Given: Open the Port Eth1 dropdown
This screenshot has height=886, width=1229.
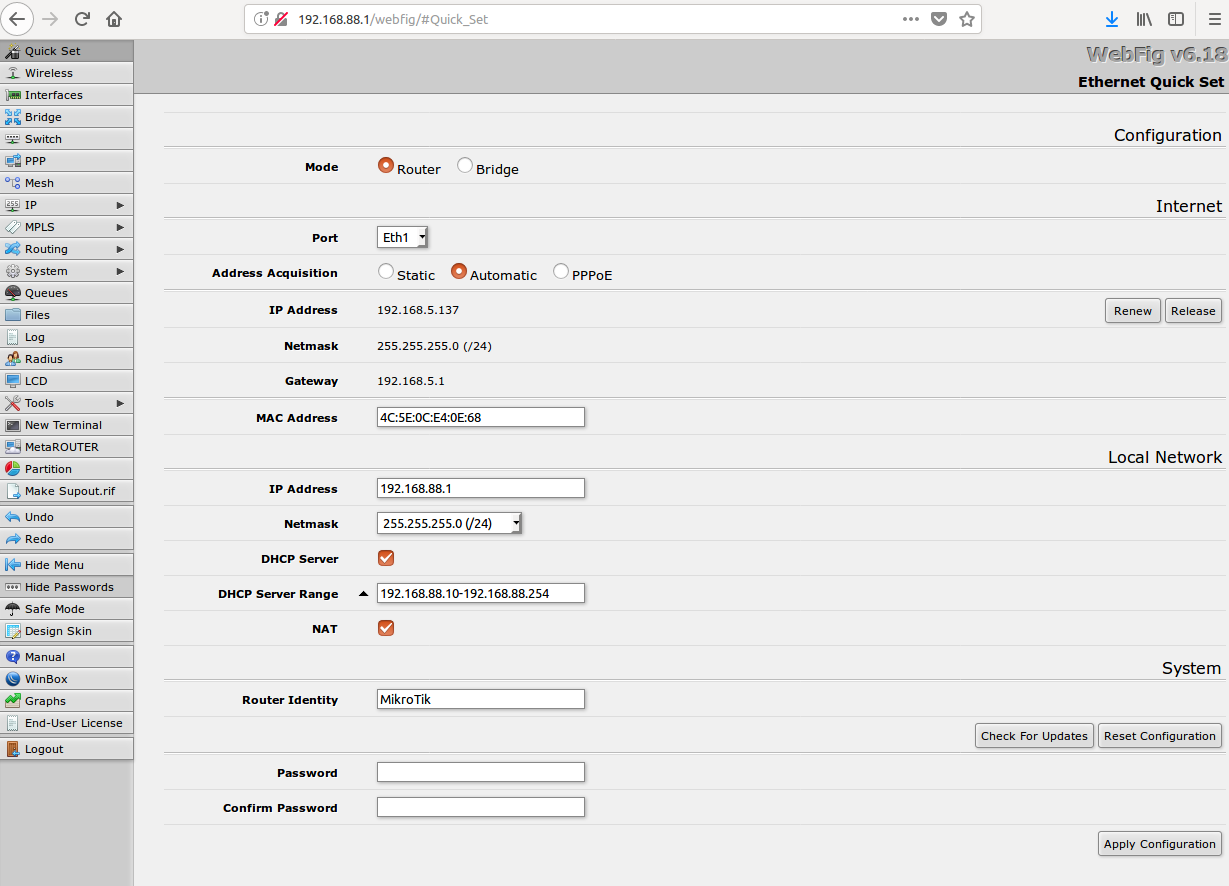Looking at the screenshot, I should click(403, 237).
